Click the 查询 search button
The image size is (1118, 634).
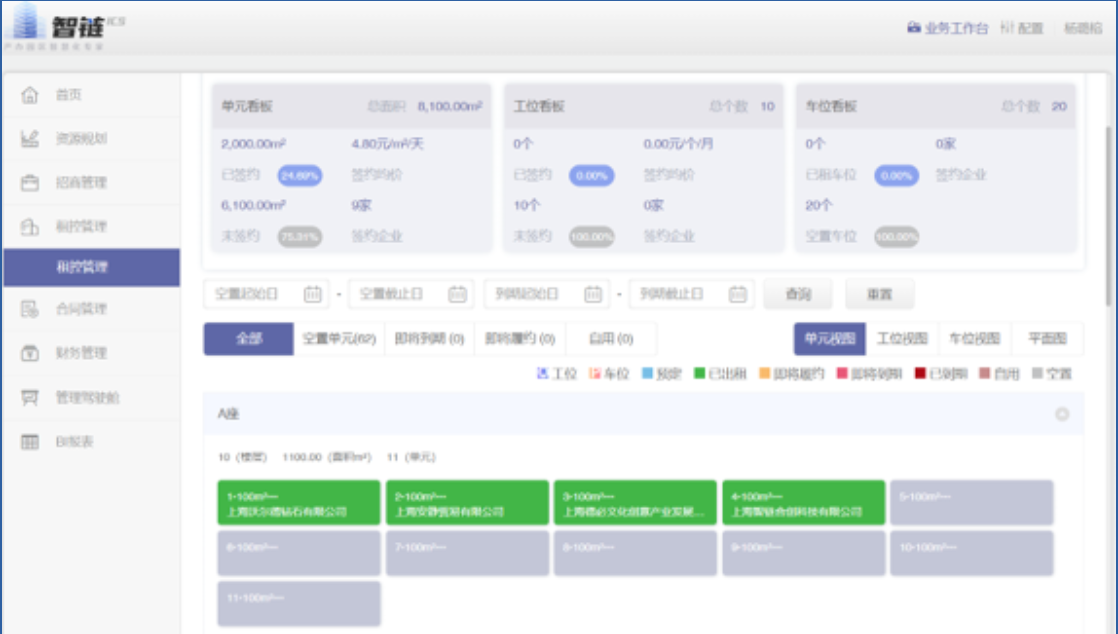click(x=798, y=294)
